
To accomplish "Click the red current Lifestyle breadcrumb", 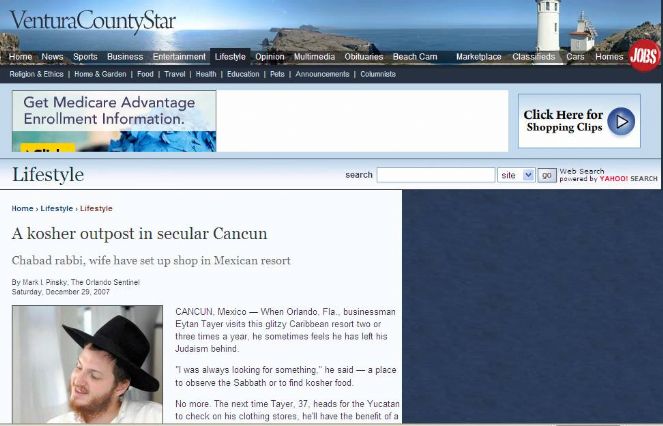I will point(96,209).
